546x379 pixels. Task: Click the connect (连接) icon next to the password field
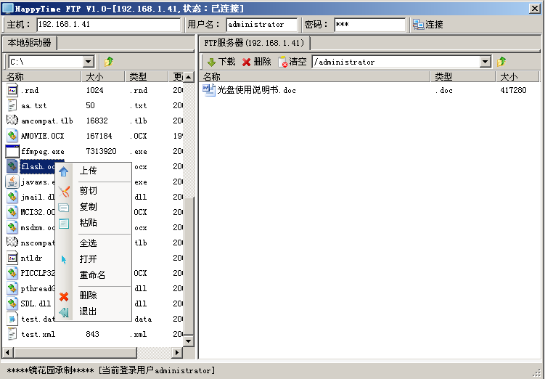click(x=418, y=24)
